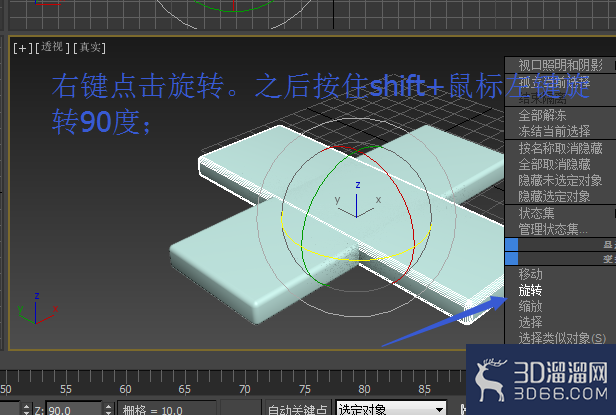Choose 全部解冻 from the context menu

(542, 115)
